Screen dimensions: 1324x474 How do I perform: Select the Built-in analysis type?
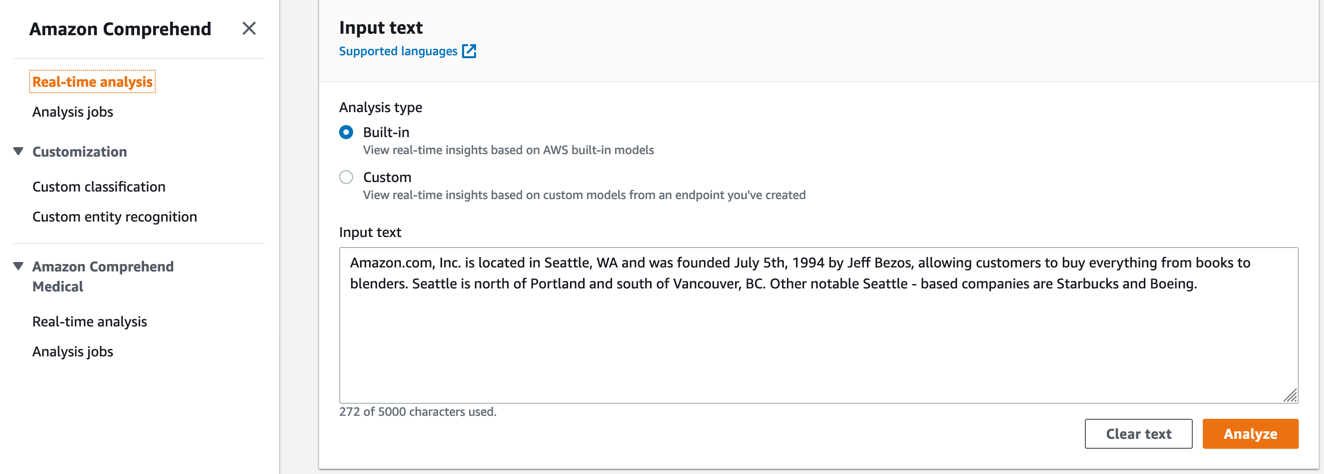[x=346, y=132]
